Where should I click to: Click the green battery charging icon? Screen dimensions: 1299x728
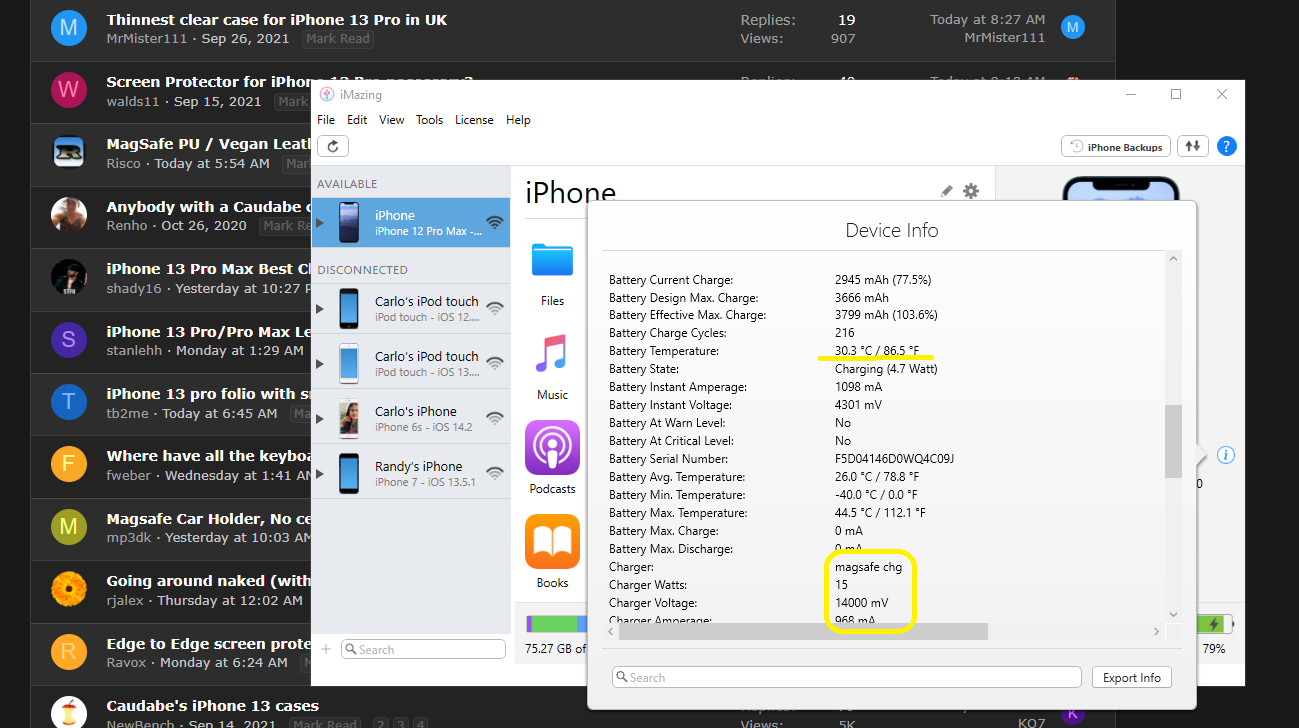tap(1214, 624)
